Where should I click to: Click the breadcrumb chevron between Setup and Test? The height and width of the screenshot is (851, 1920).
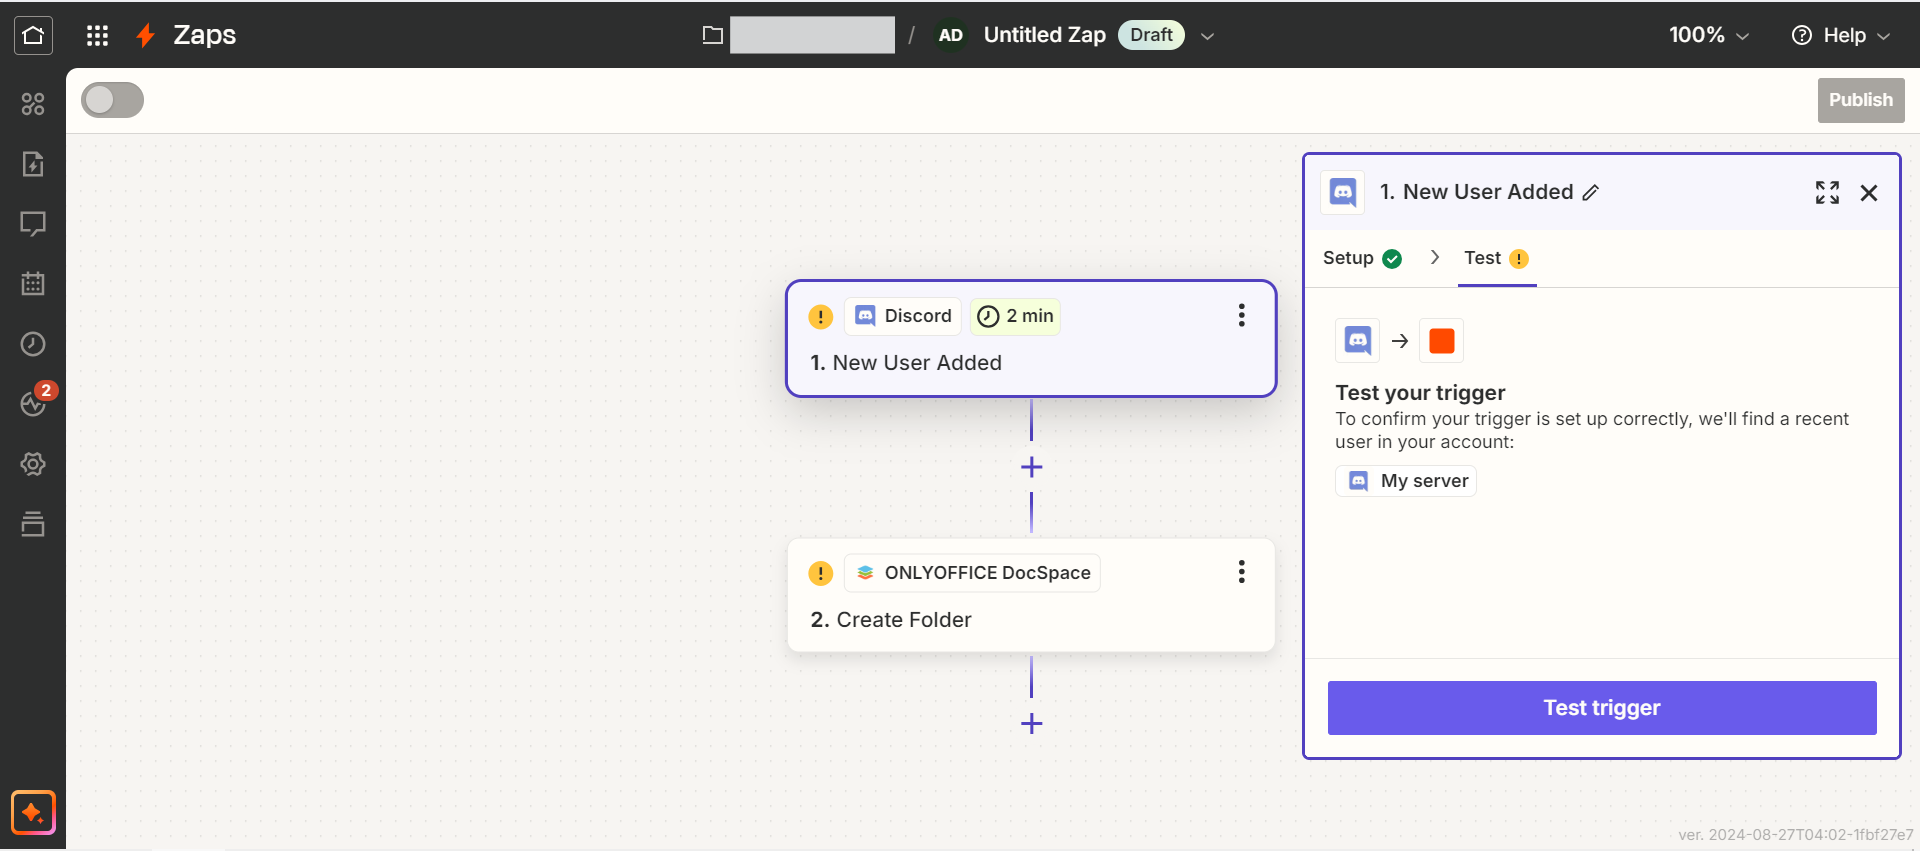tap(1435, 258)
